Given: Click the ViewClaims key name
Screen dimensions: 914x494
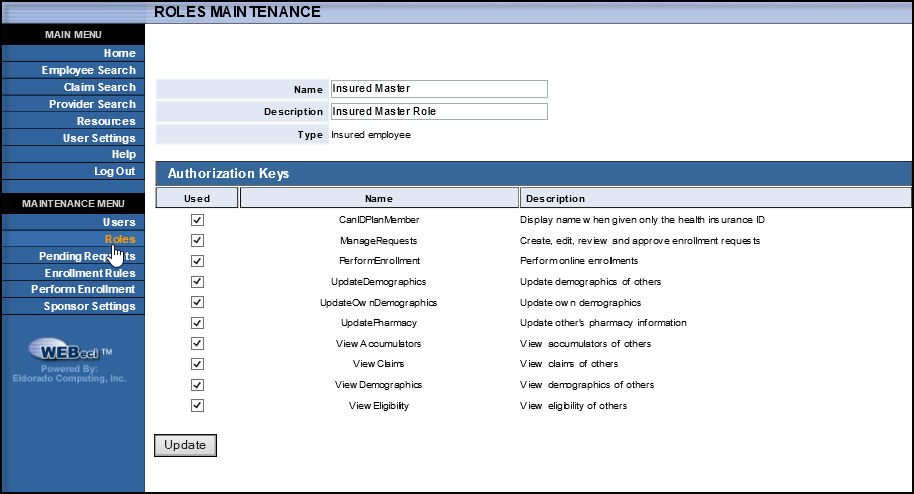Looking at the screenshot, I should coord(378,364).
